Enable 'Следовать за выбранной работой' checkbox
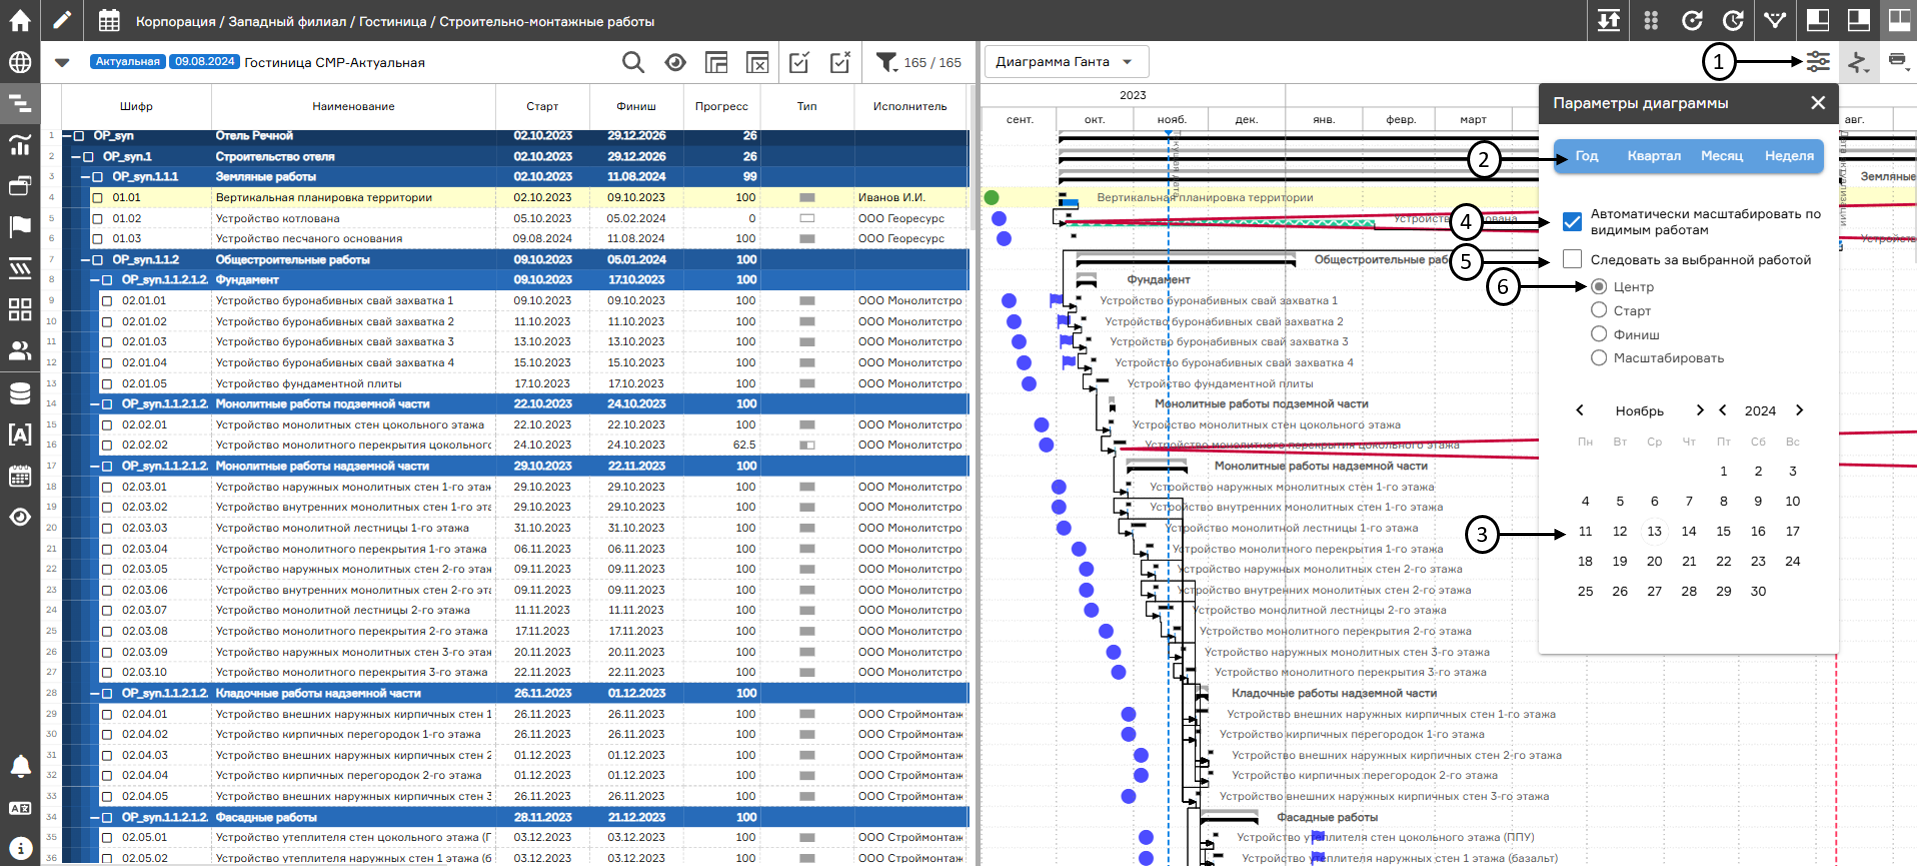 1573,260
